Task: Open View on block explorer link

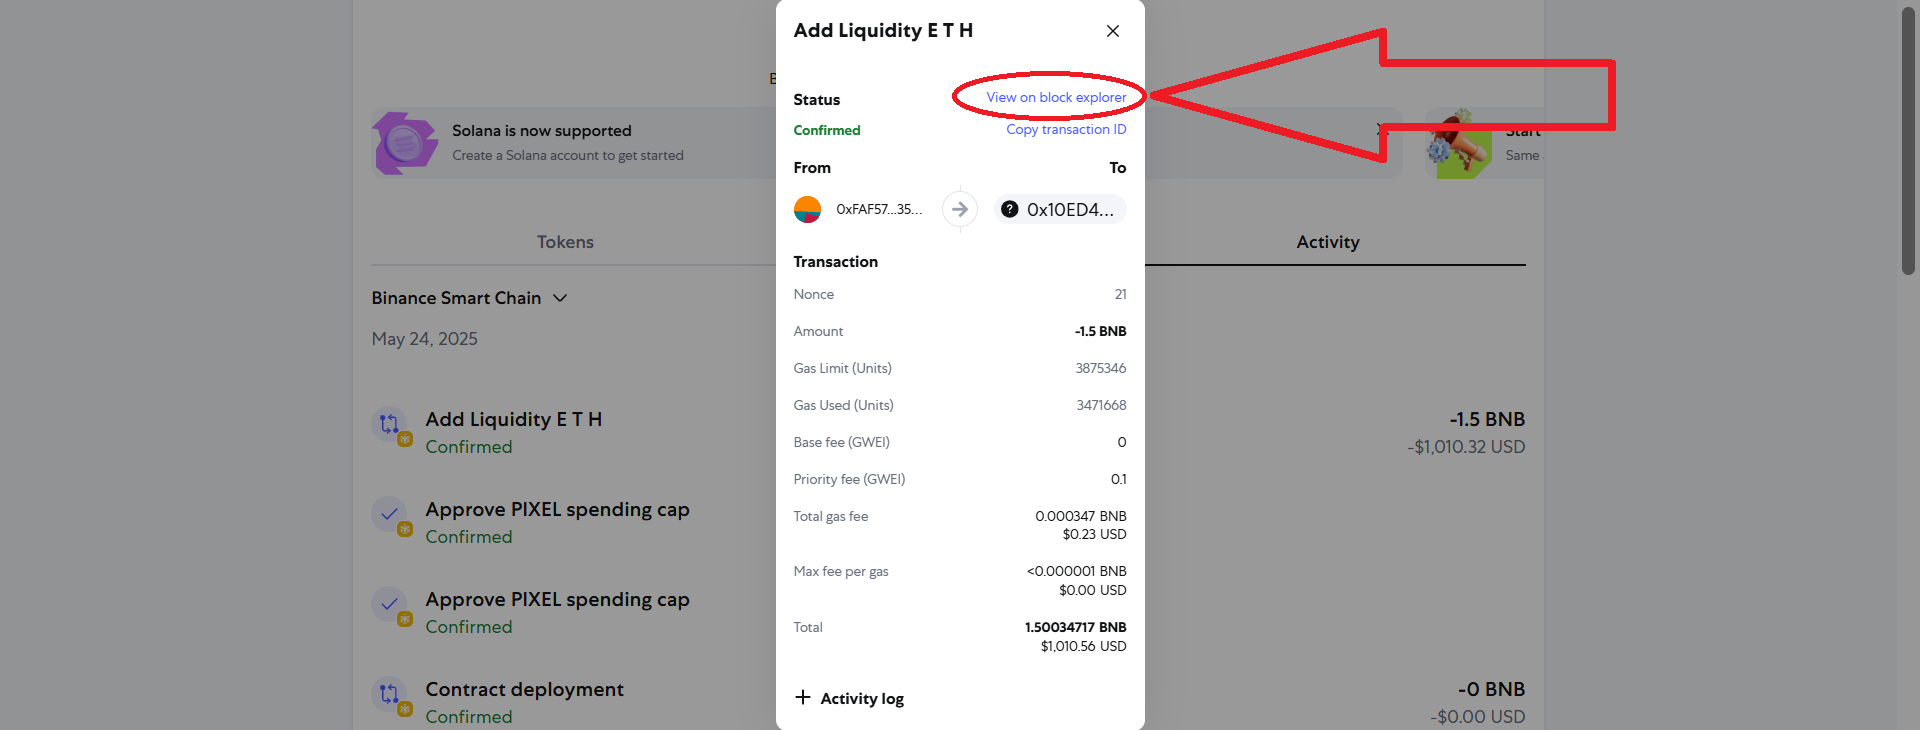Action: [x=1056, y=97]
